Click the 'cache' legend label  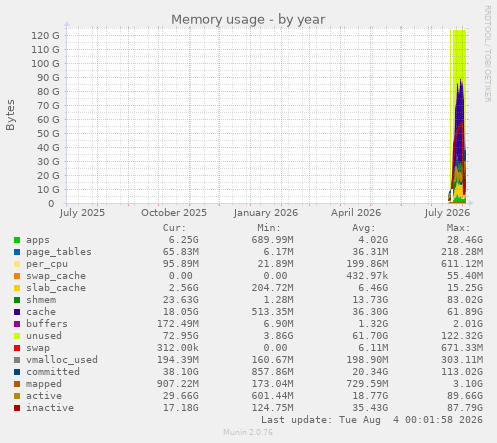pos(41,312)
